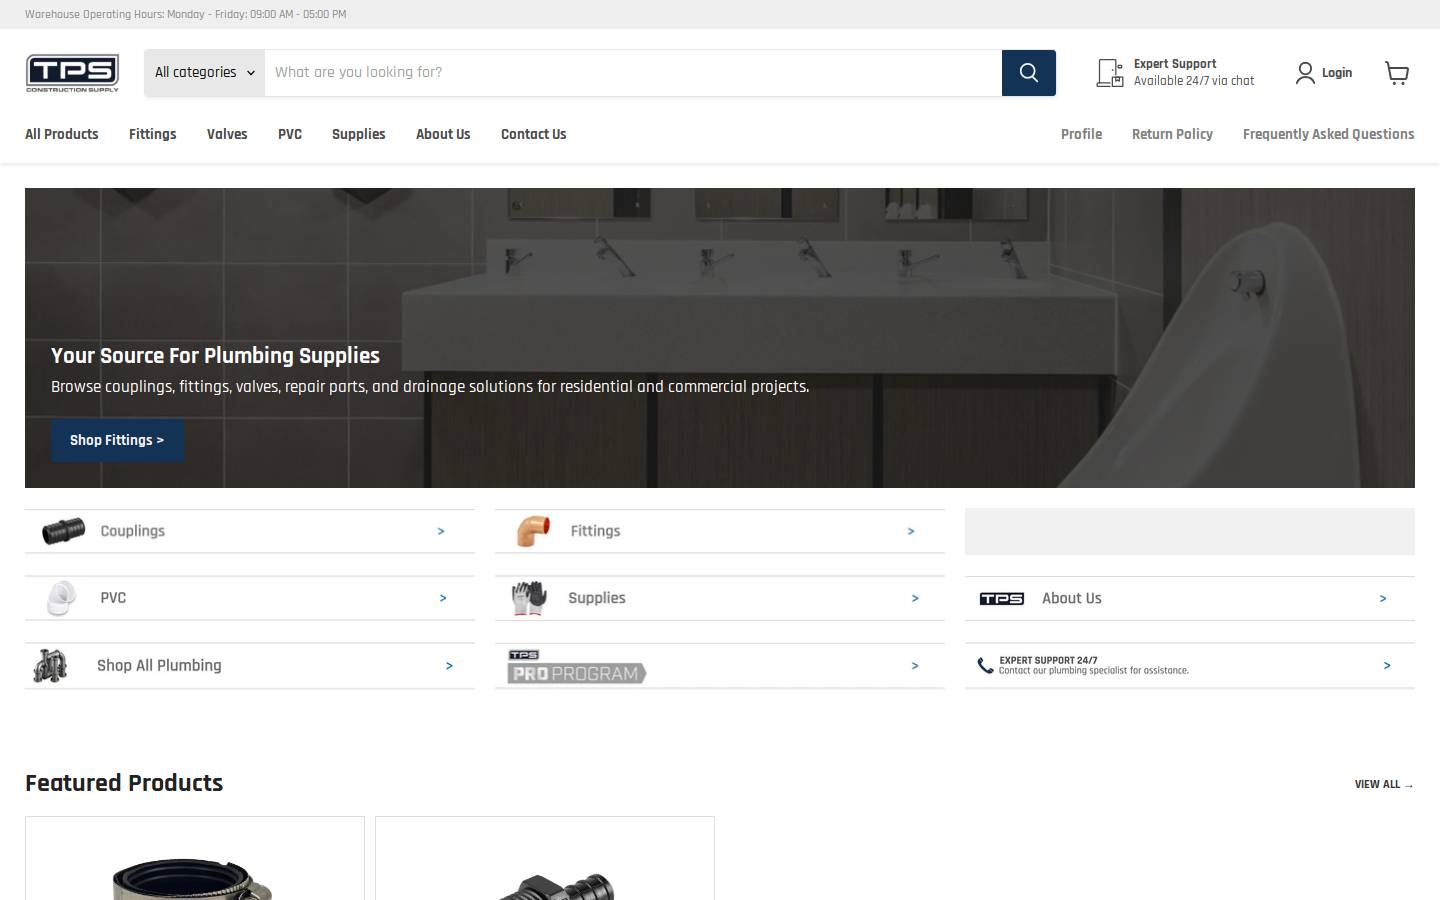Click the arrow on Pro Program row
The image size is (1440, 900).
(915, 666)
